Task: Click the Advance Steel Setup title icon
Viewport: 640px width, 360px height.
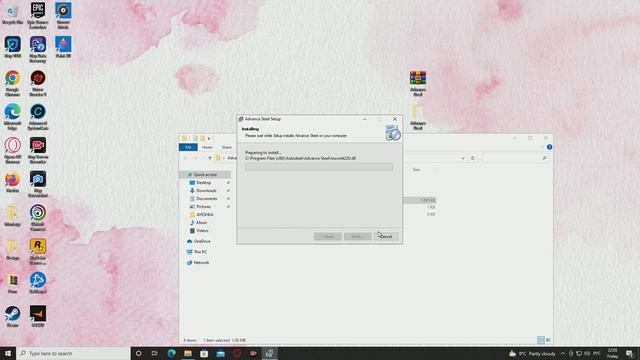Action: pyautogui.click(x=241, y=119)
